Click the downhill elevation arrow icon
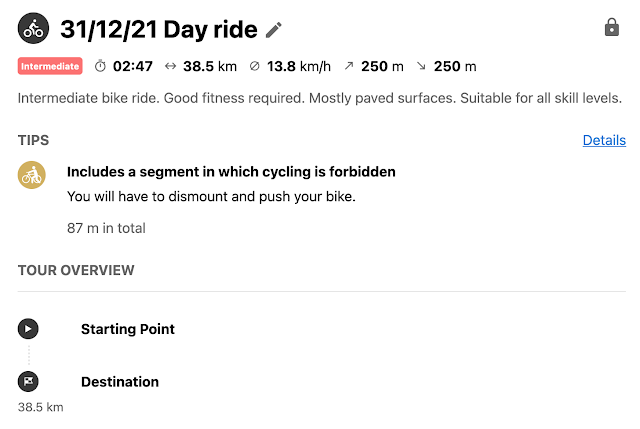Image resolution: width=640 pixels, height=429 pixels. [420, 67]
